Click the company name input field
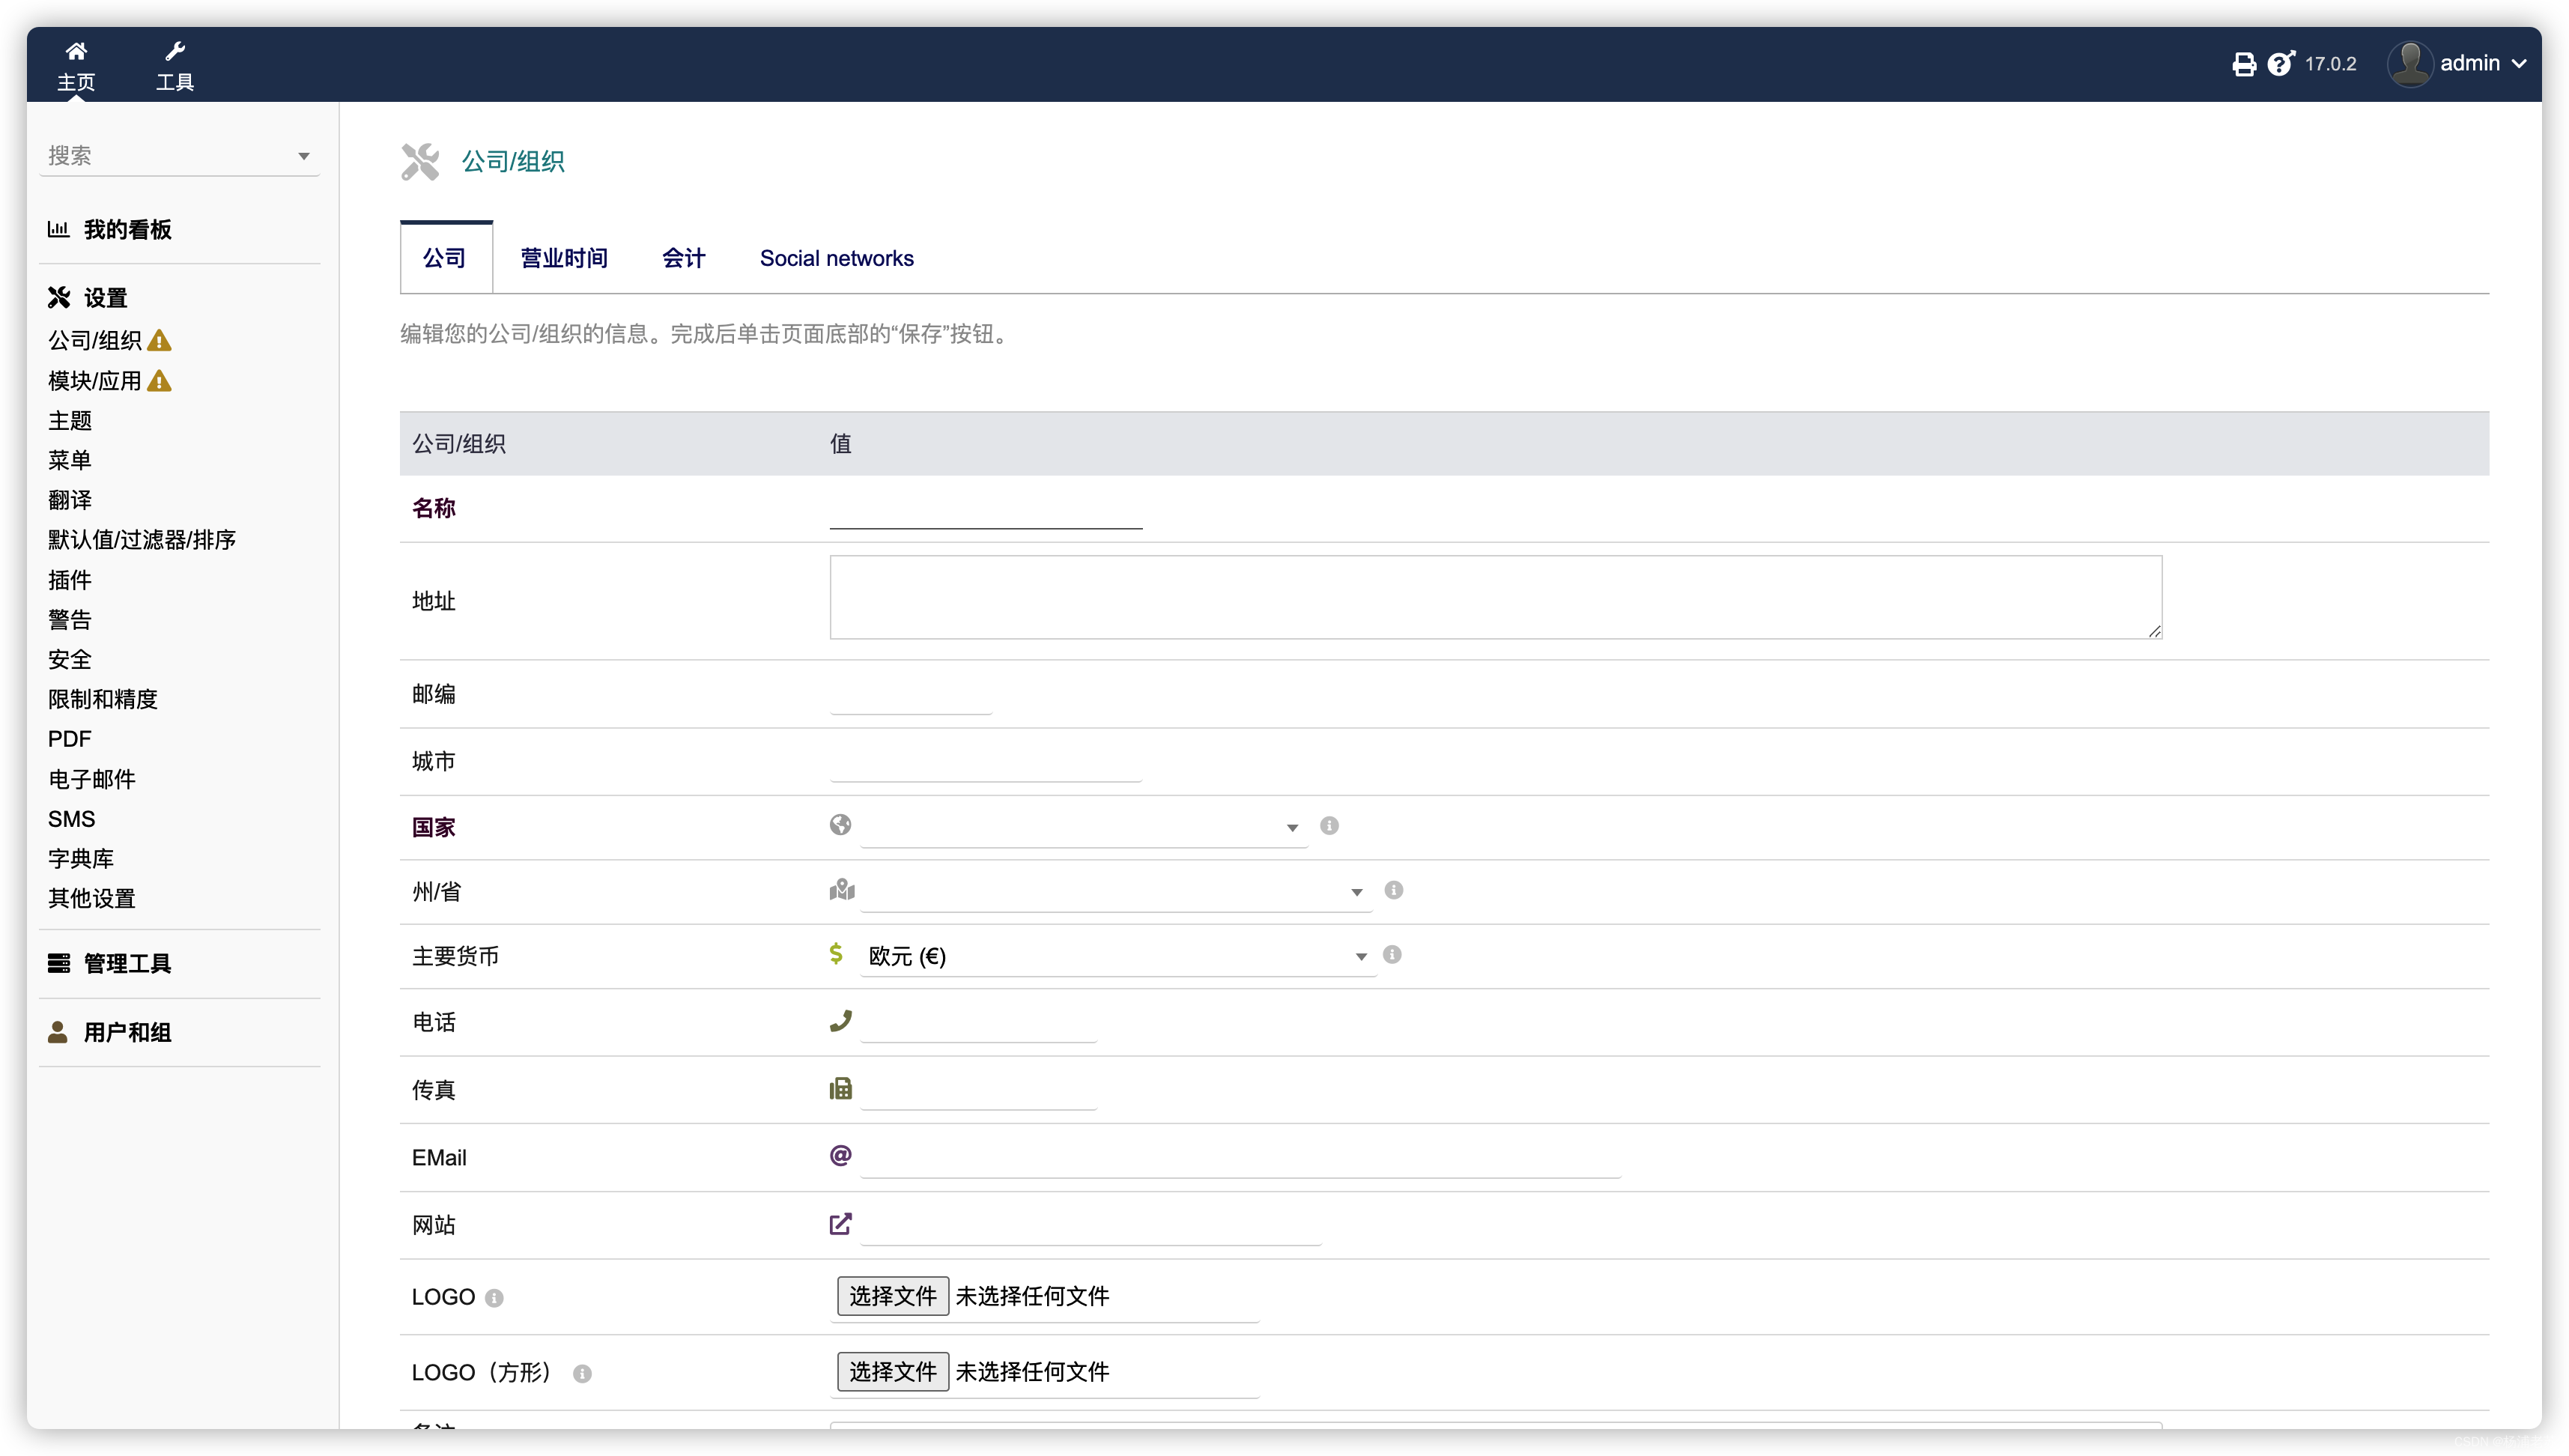2569x1456 pixels. point(985,511)
